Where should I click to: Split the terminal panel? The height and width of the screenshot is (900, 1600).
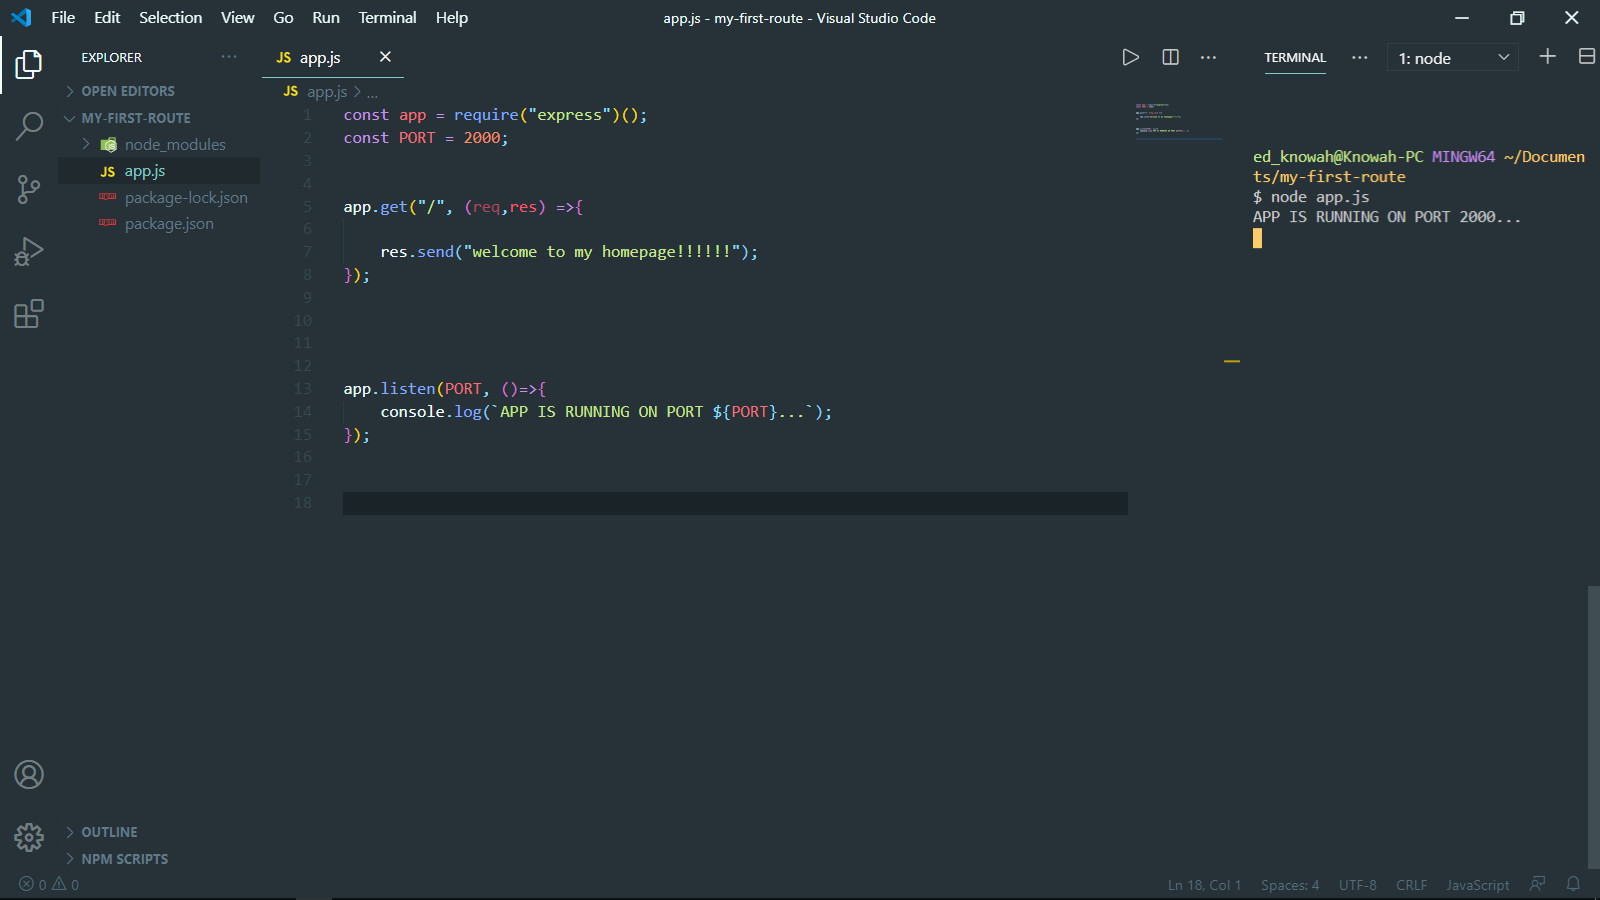[x=1586, y=57]
